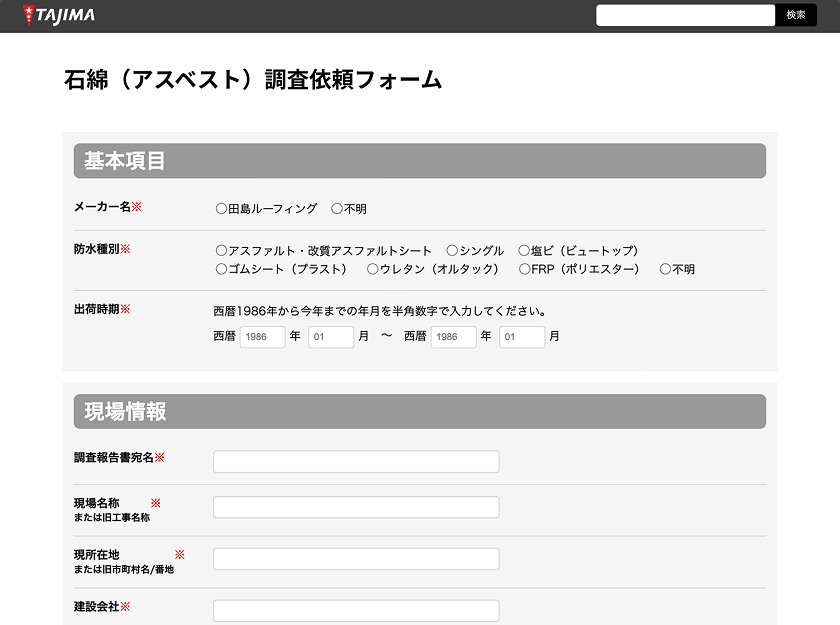Click the 検索 search button
The image size is (840, 625).
tap(796, 15)
